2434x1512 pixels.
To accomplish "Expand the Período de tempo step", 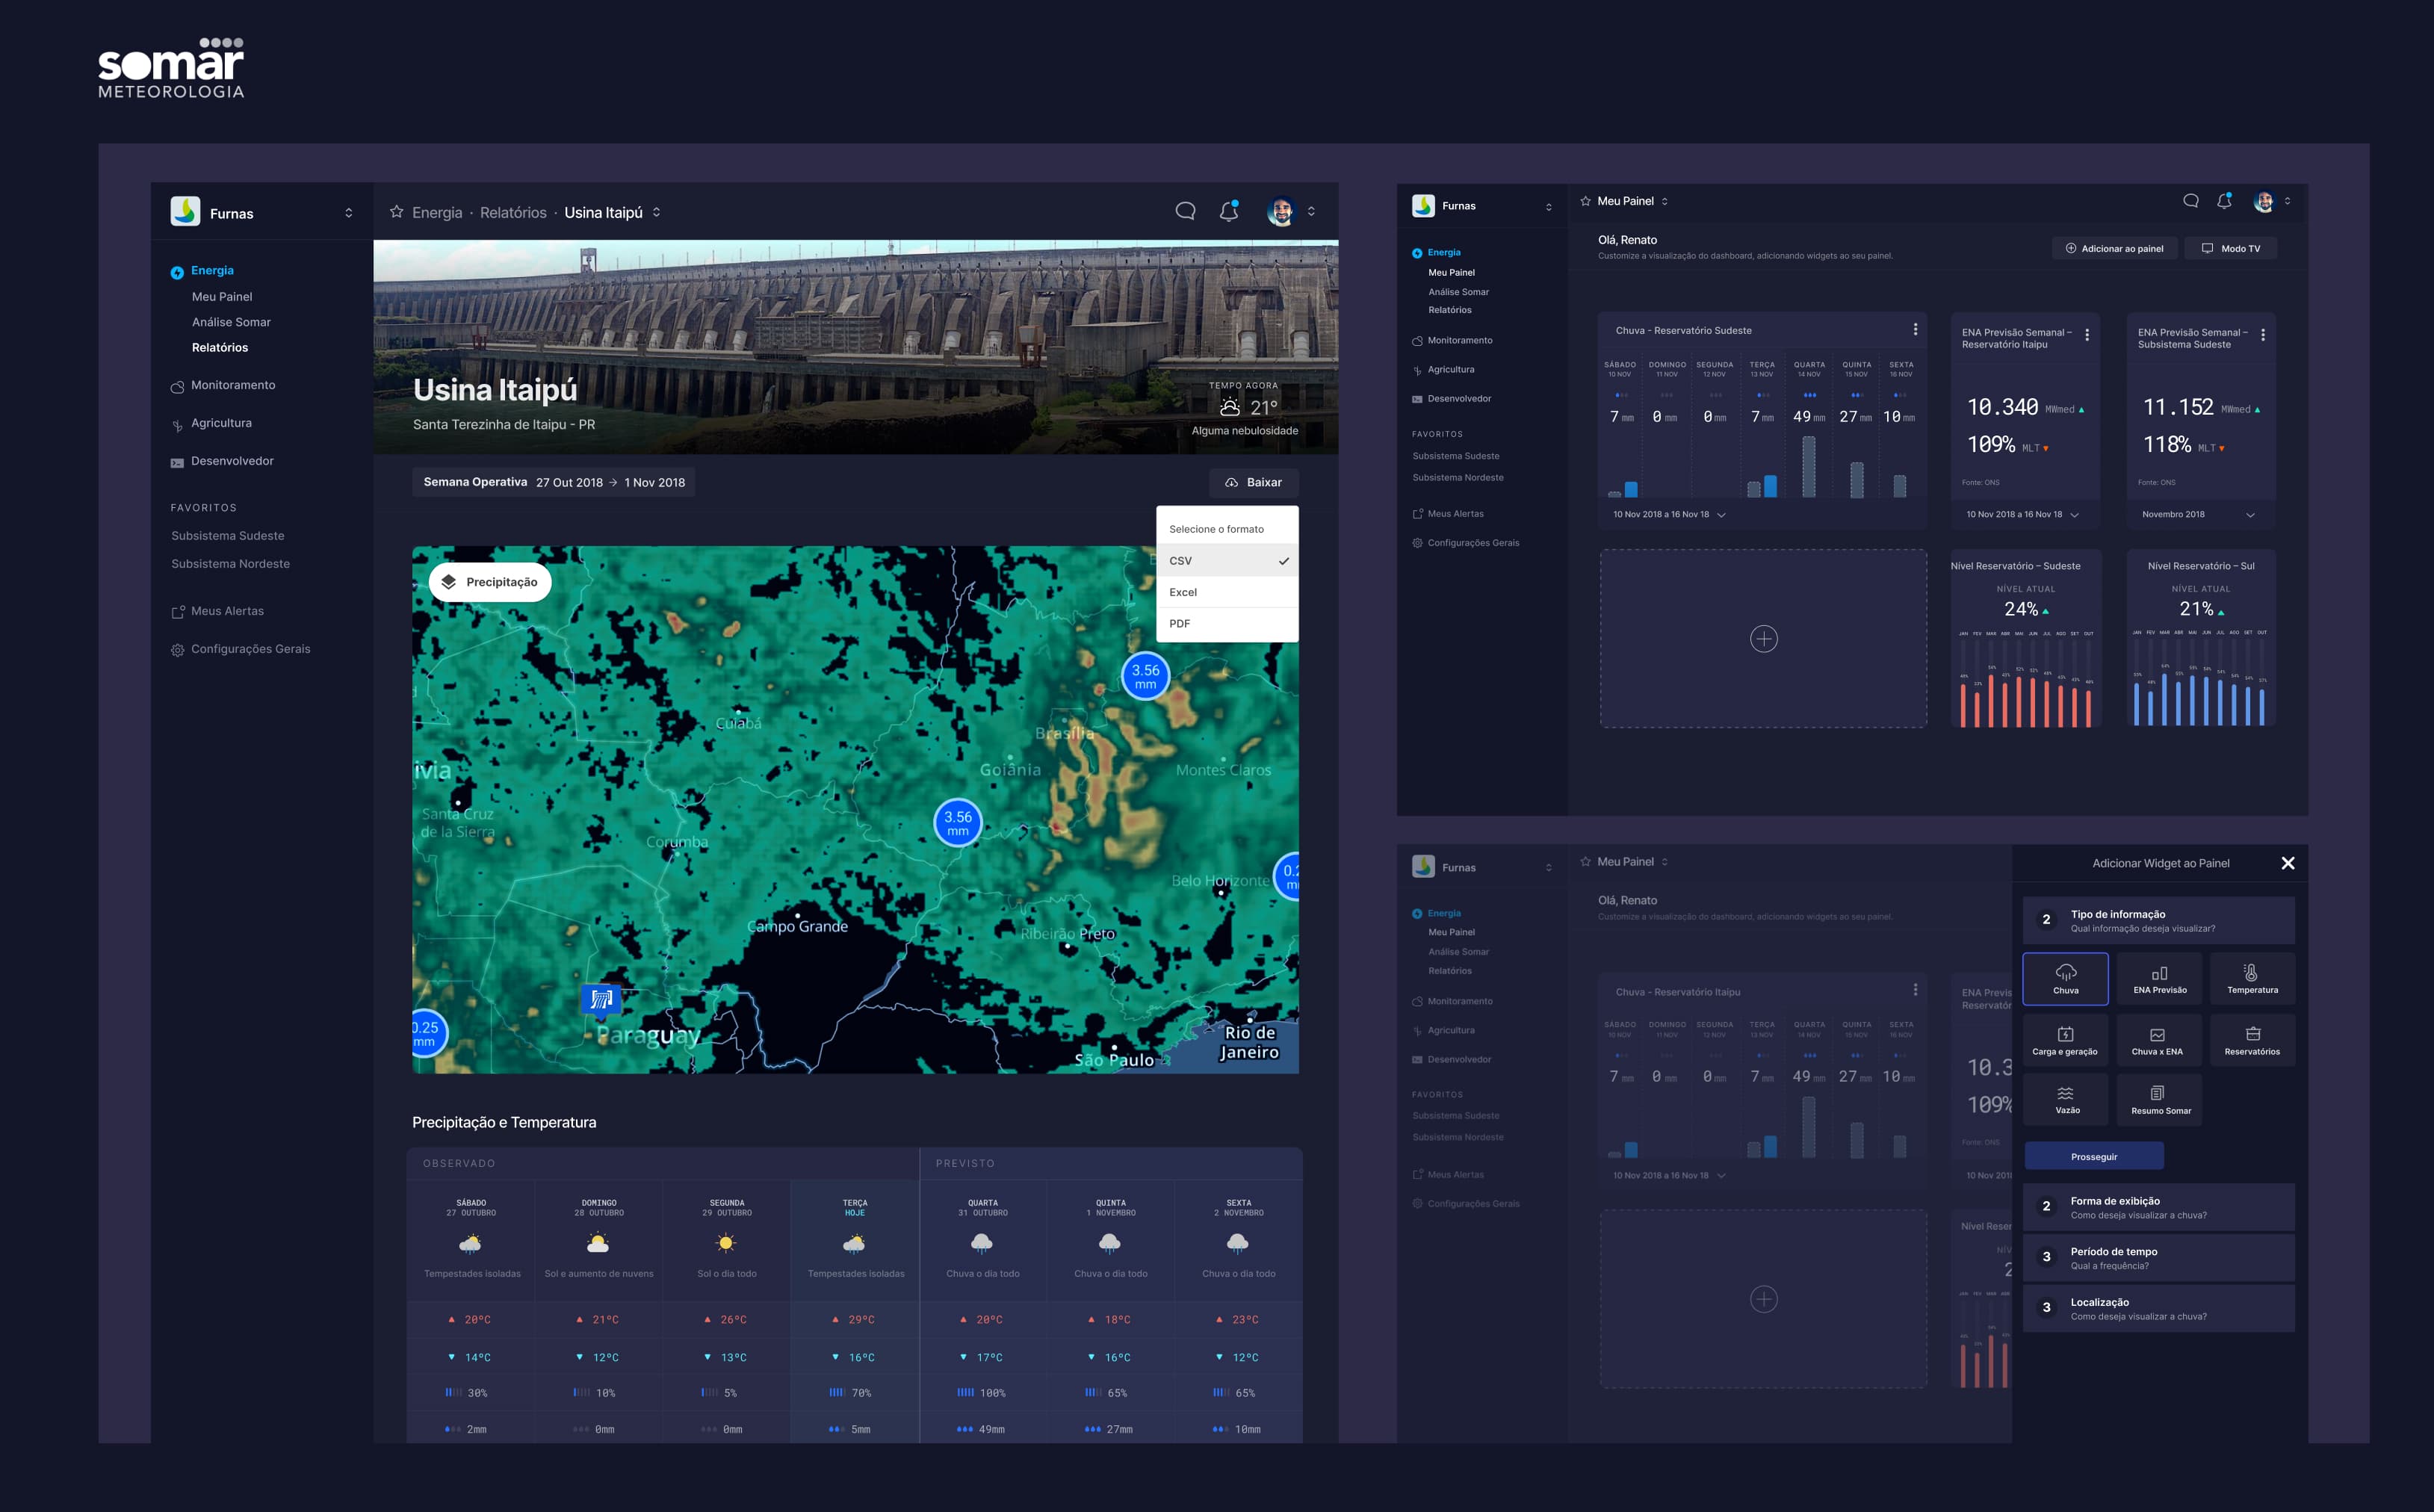I will (2159, 1258).
